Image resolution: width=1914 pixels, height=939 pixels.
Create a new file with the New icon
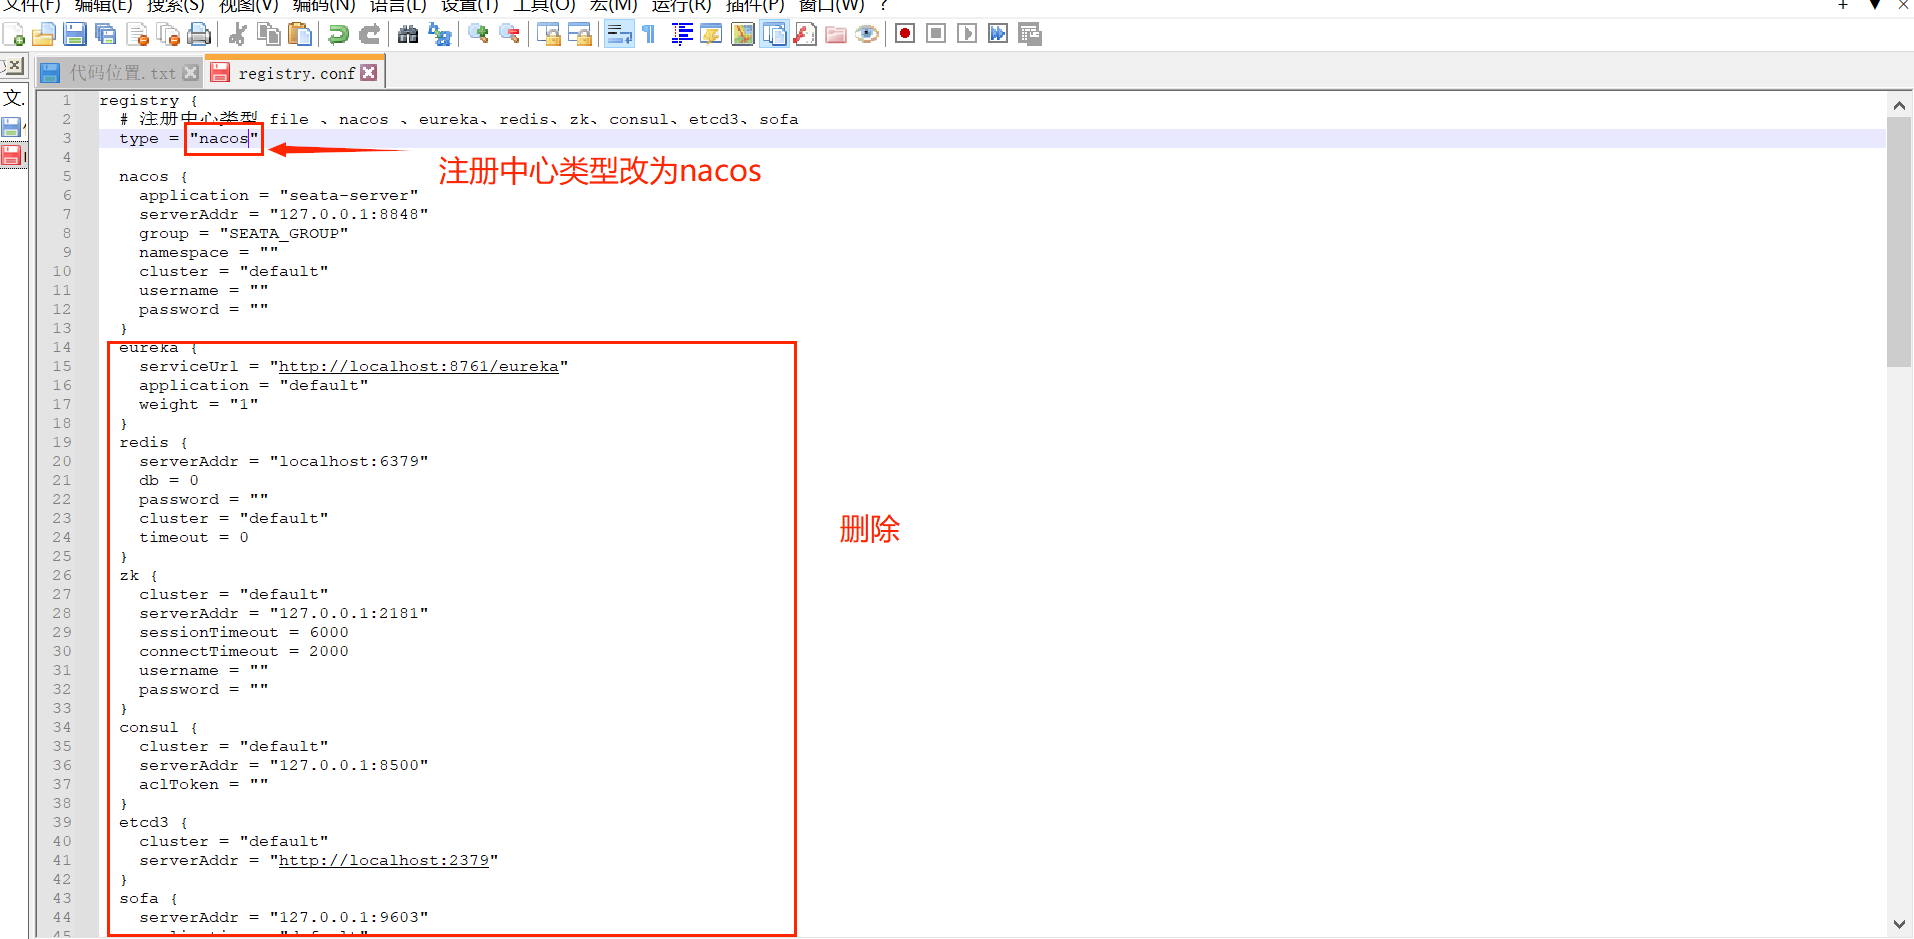(14, 35)
